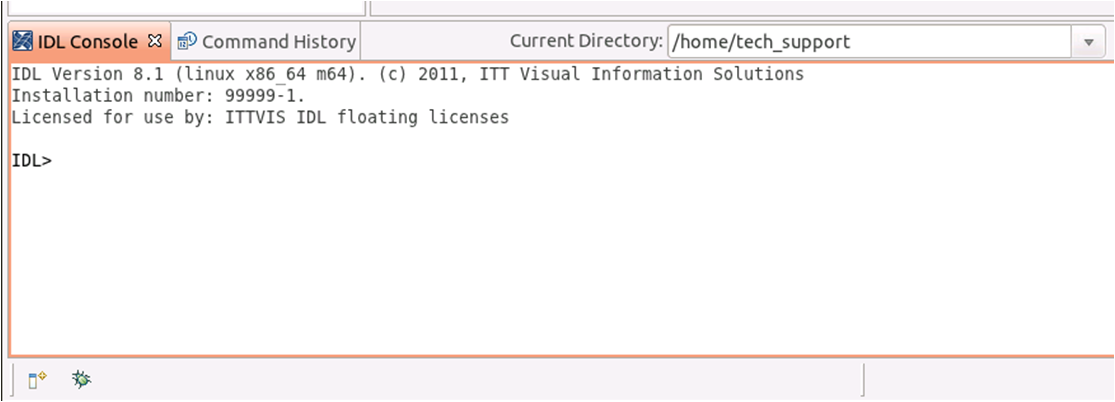Place cursor at the IDL> prompt

[60, 161]
